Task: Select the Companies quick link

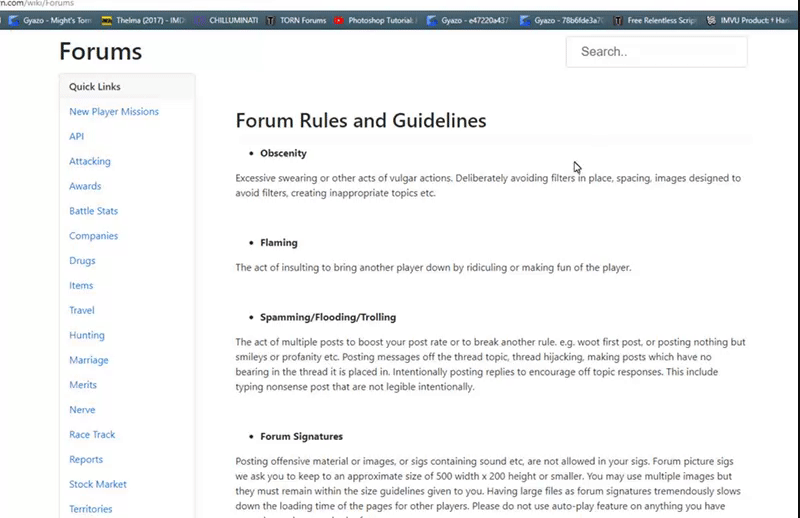Action: 93,236
